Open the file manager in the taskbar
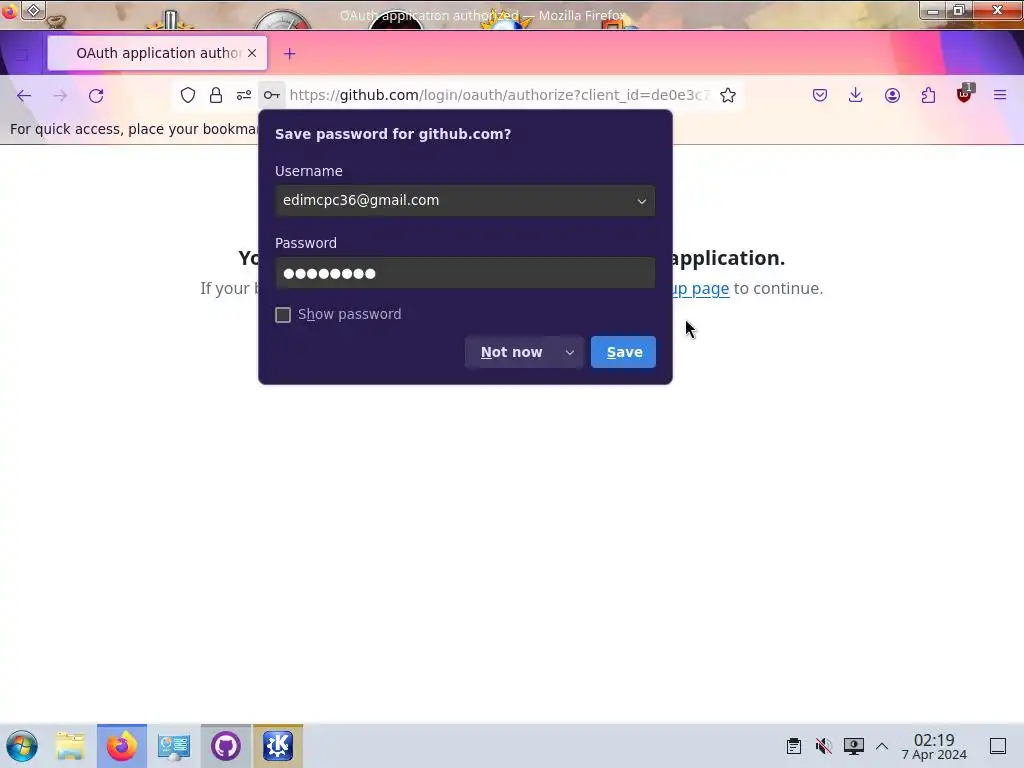Viewport: 1024px width, 768px height. point(70,746)
